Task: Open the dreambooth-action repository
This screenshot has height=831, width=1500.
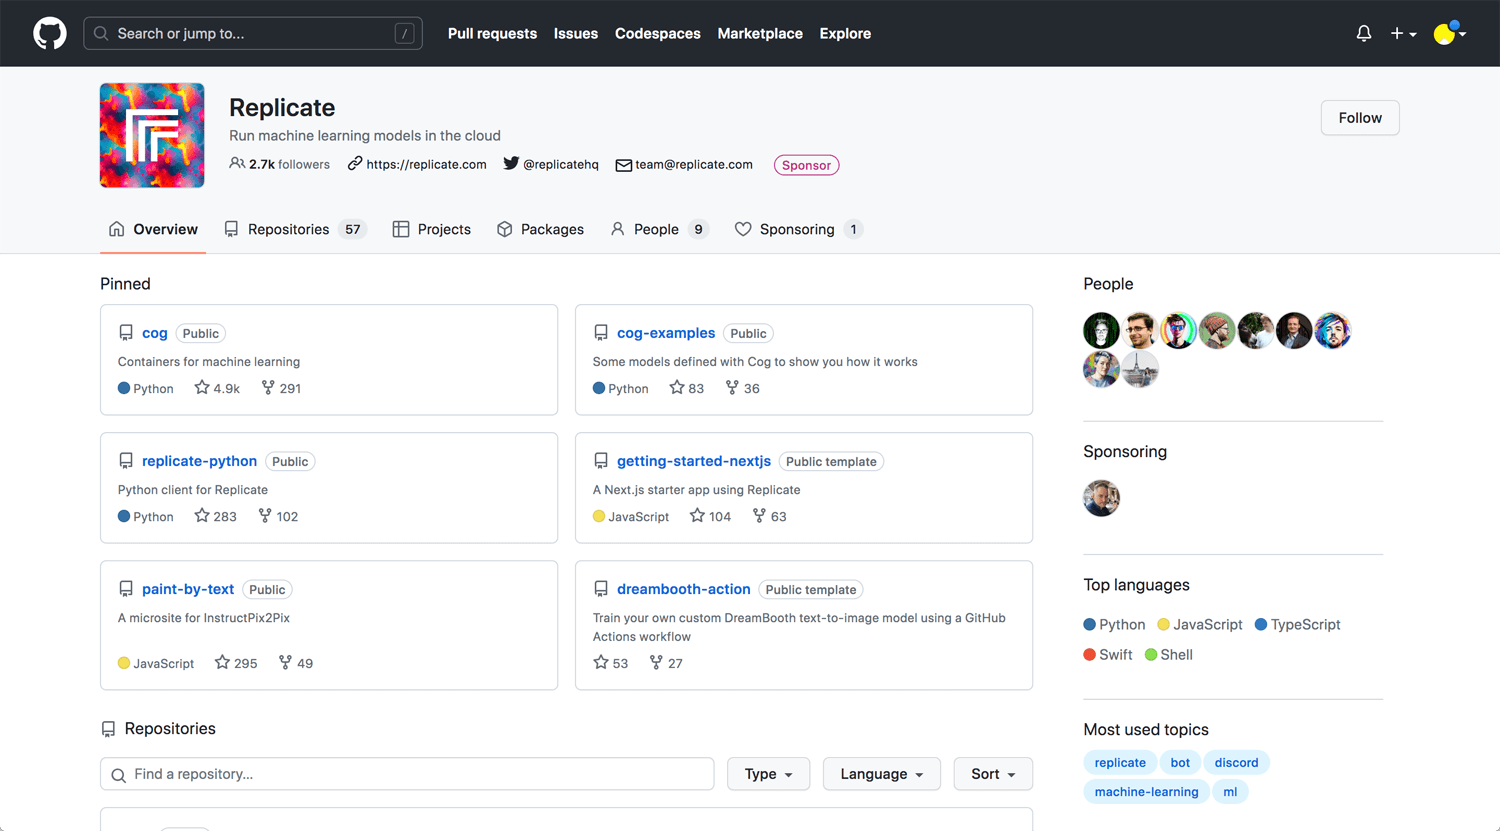Action: 684,589
